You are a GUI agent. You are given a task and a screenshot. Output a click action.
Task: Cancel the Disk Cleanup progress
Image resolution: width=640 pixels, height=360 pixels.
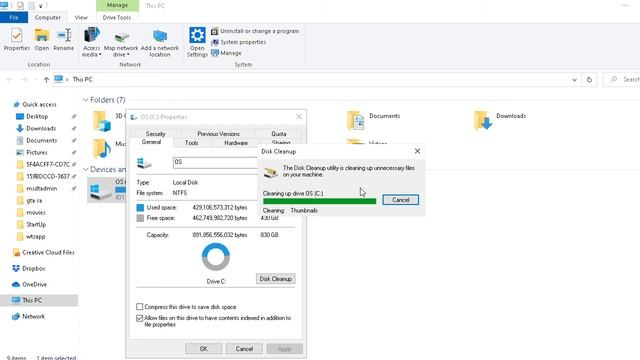[400, 200]
